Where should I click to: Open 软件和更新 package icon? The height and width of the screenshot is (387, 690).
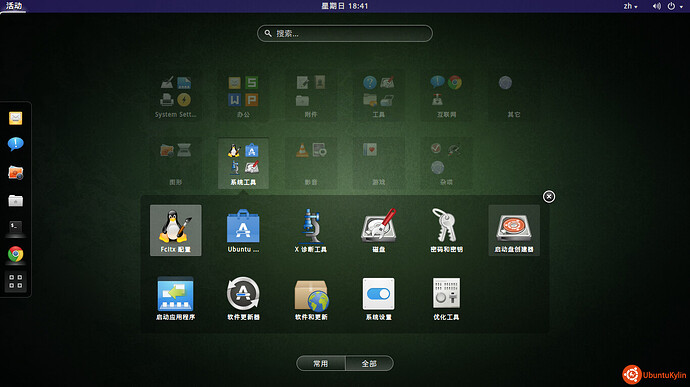(x=311, y=298)
